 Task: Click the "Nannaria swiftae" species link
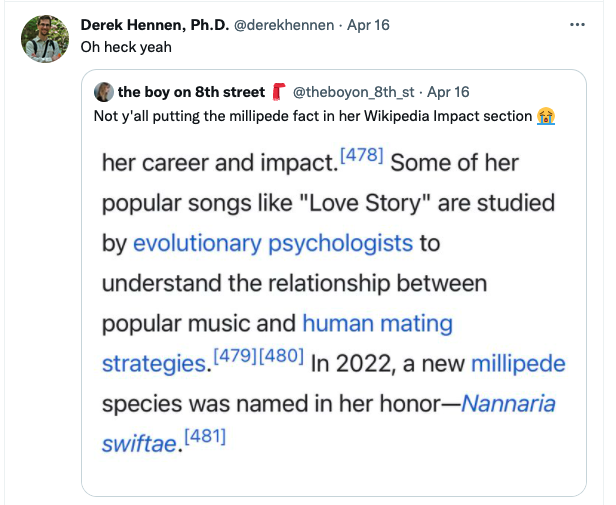[x=508, y=404]
